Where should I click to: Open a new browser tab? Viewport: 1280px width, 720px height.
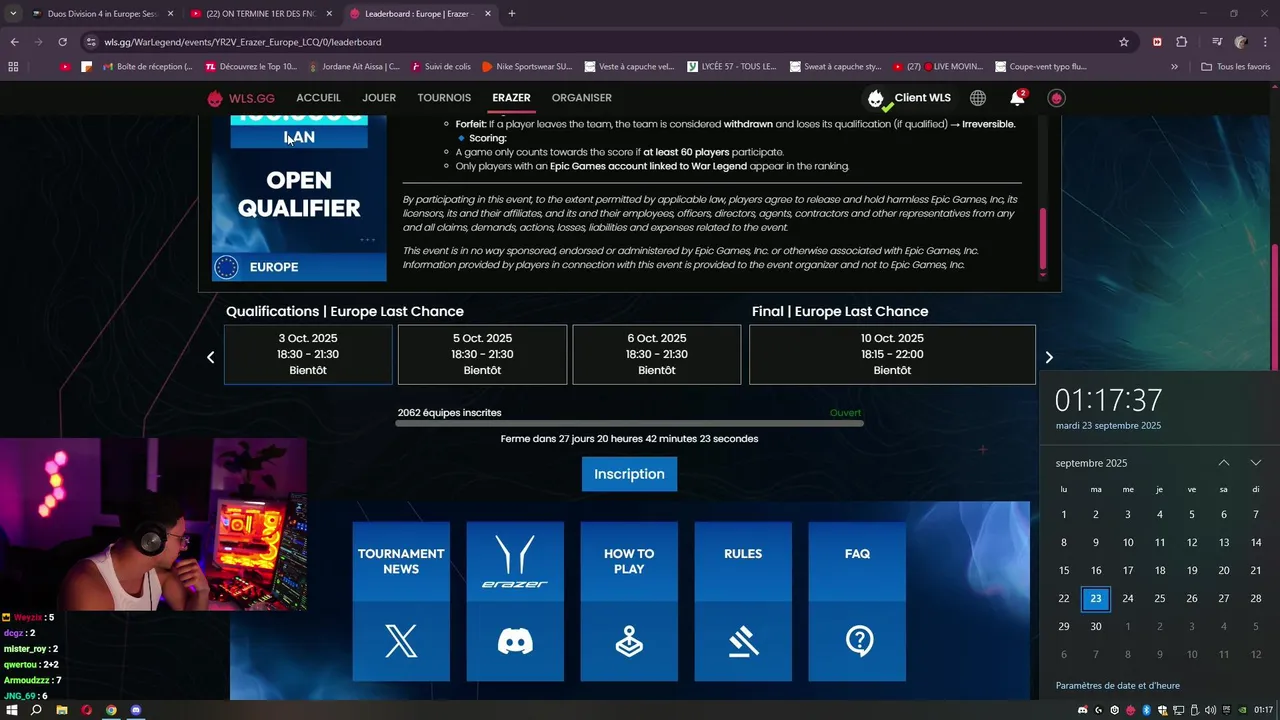pyautogui.click(x=512, y=14)
